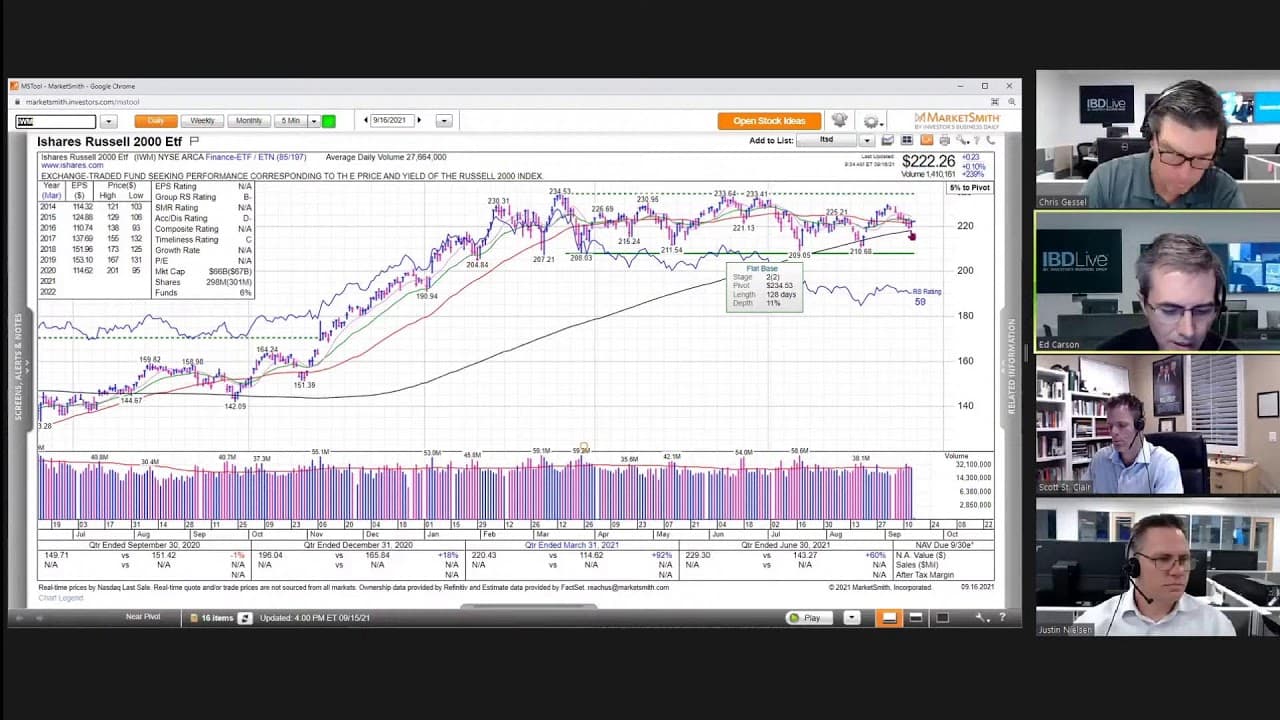The width and height of the screenshot is (1280, 720).
Task: Open the wrench tools icon in top toolbar
Action: 962,140
